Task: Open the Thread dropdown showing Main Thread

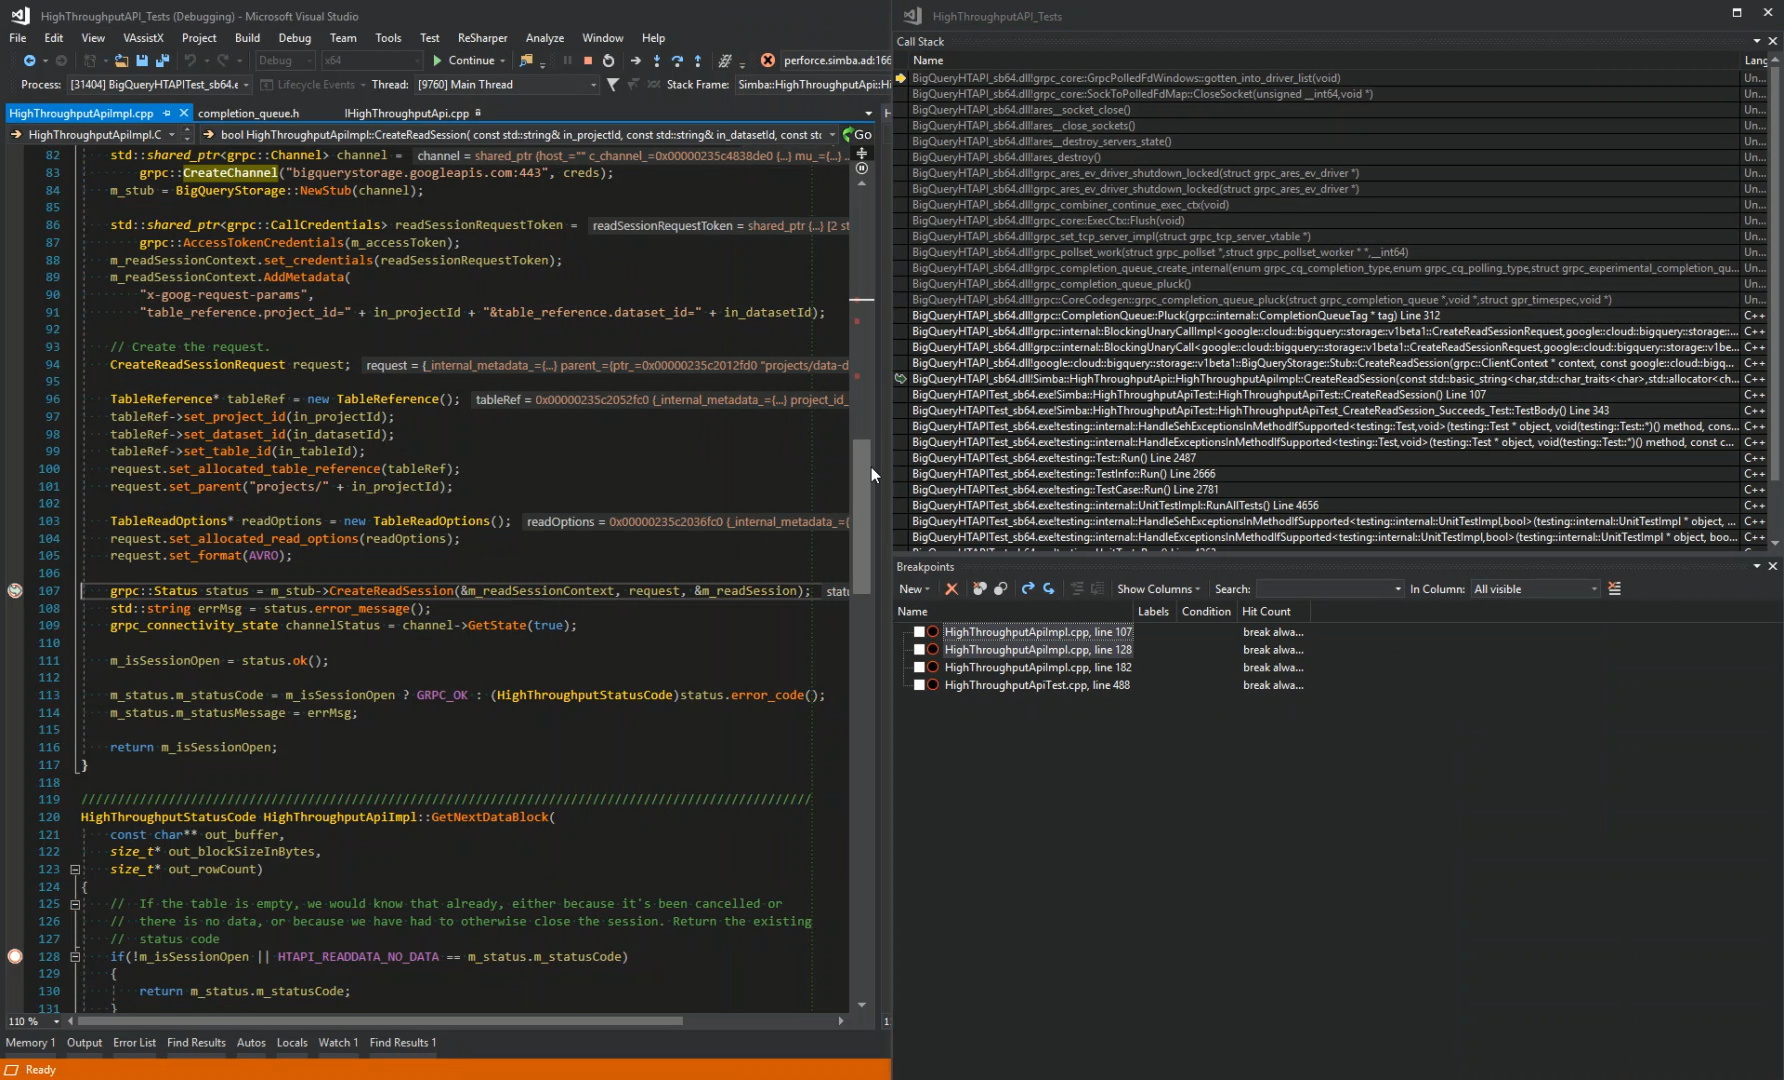Action: tap(505, 84)
